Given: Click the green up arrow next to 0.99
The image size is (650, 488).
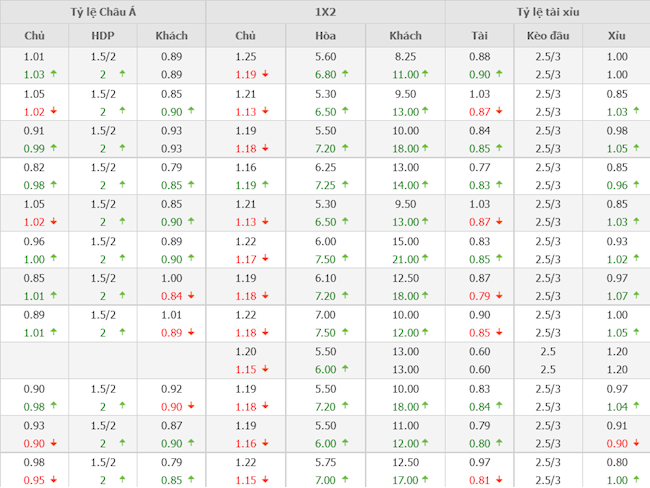Looking at the screenshot, I should (53, 148).
